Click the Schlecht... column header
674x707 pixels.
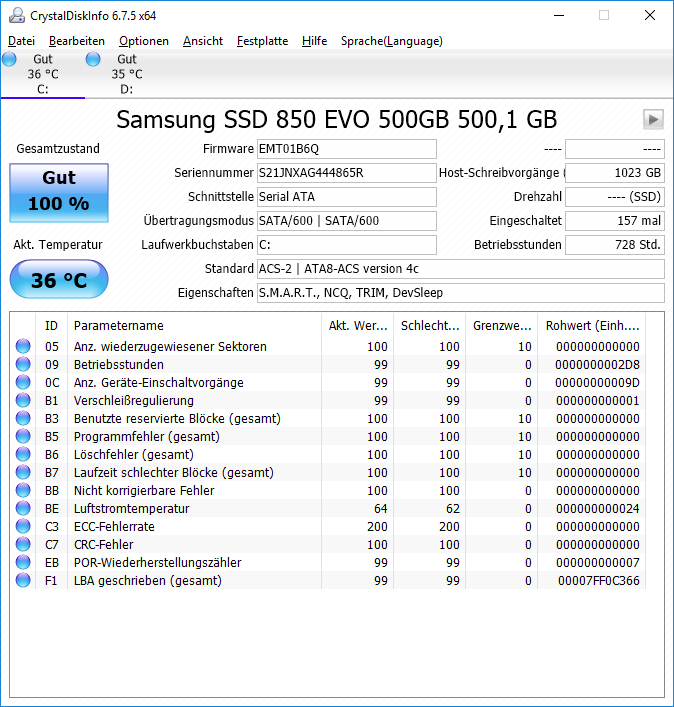430,326
